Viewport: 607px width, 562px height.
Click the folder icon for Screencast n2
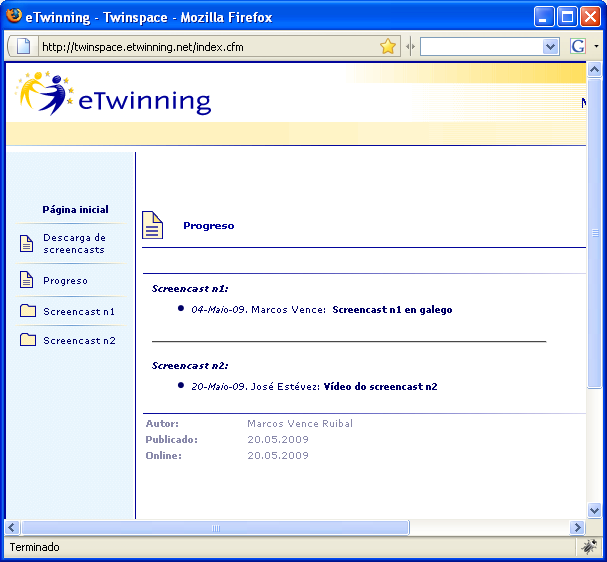coord(28,340)
